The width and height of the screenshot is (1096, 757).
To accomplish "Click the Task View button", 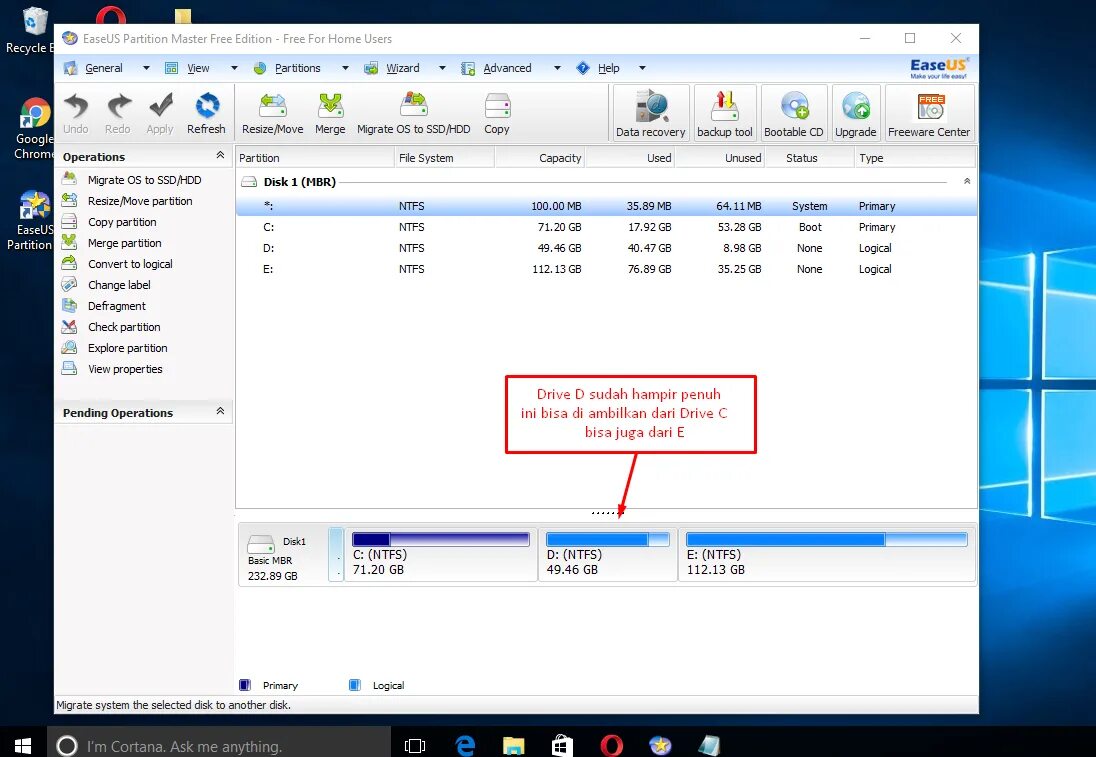I will pyautogui.click(x=415, y=745).
